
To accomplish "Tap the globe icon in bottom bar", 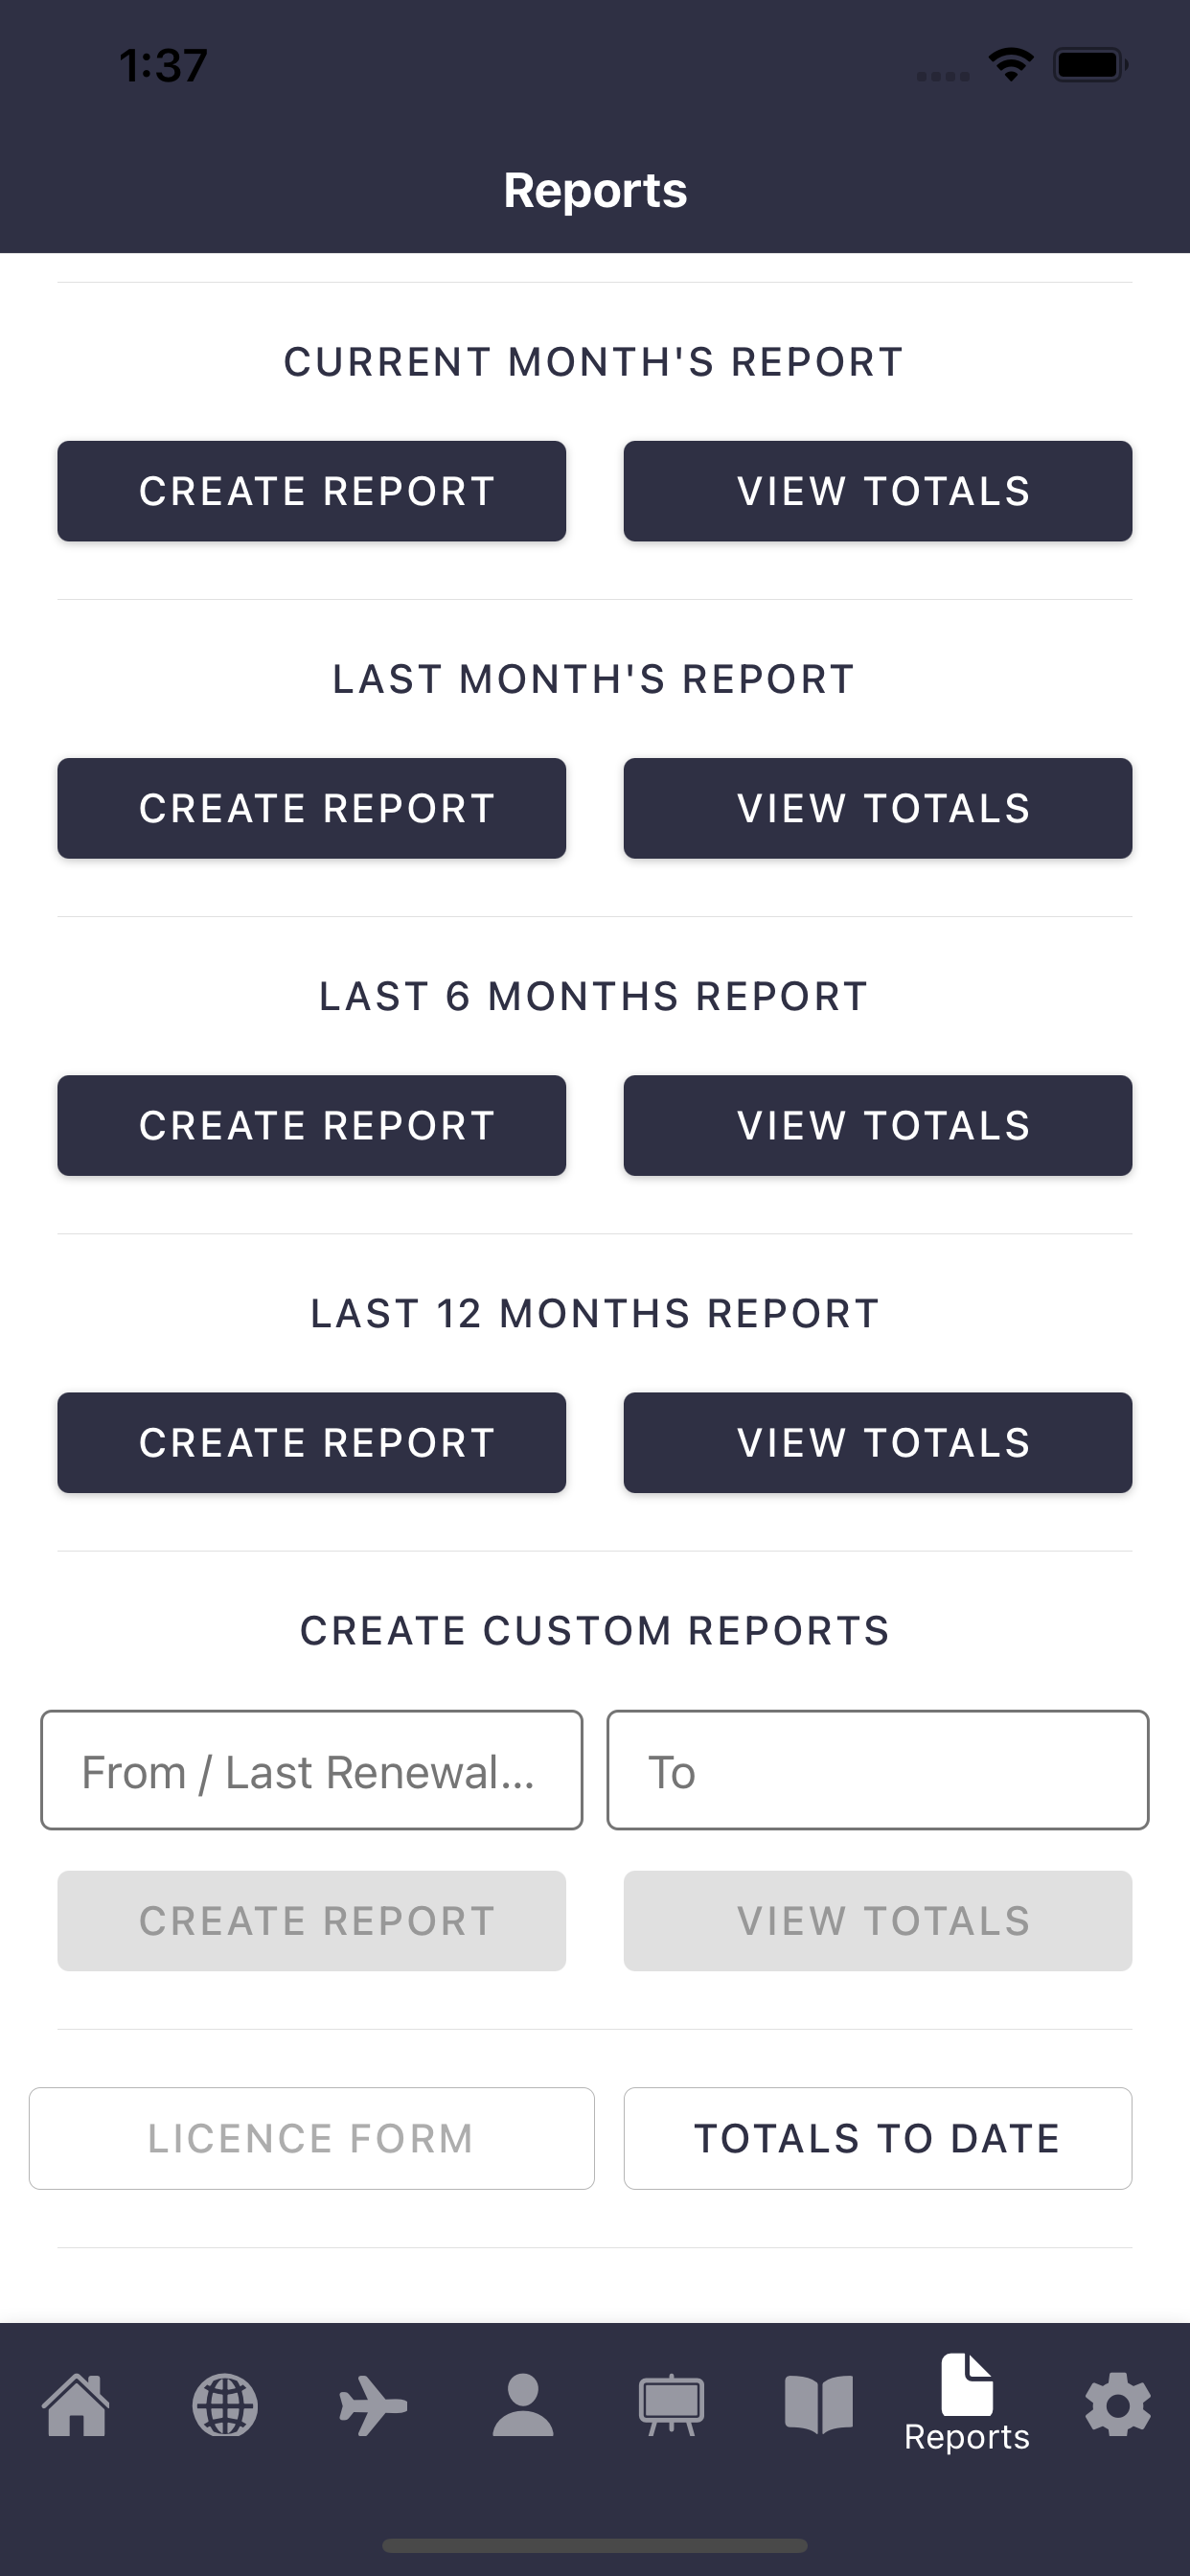I will [225, 2405].
